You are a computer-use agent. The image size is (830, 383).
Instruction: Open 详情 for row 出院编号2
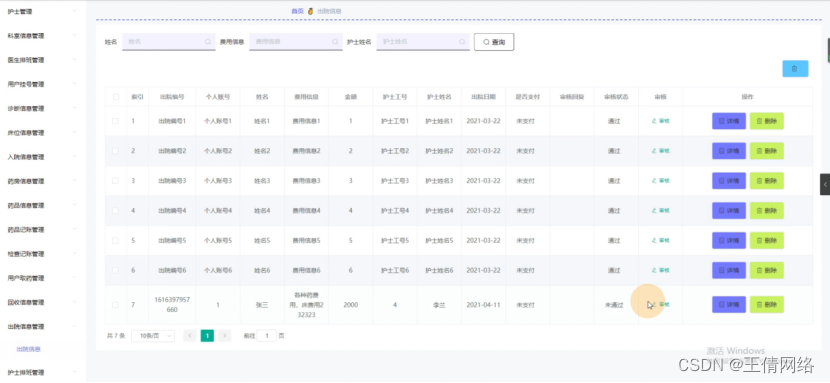[x=729, y=151]
